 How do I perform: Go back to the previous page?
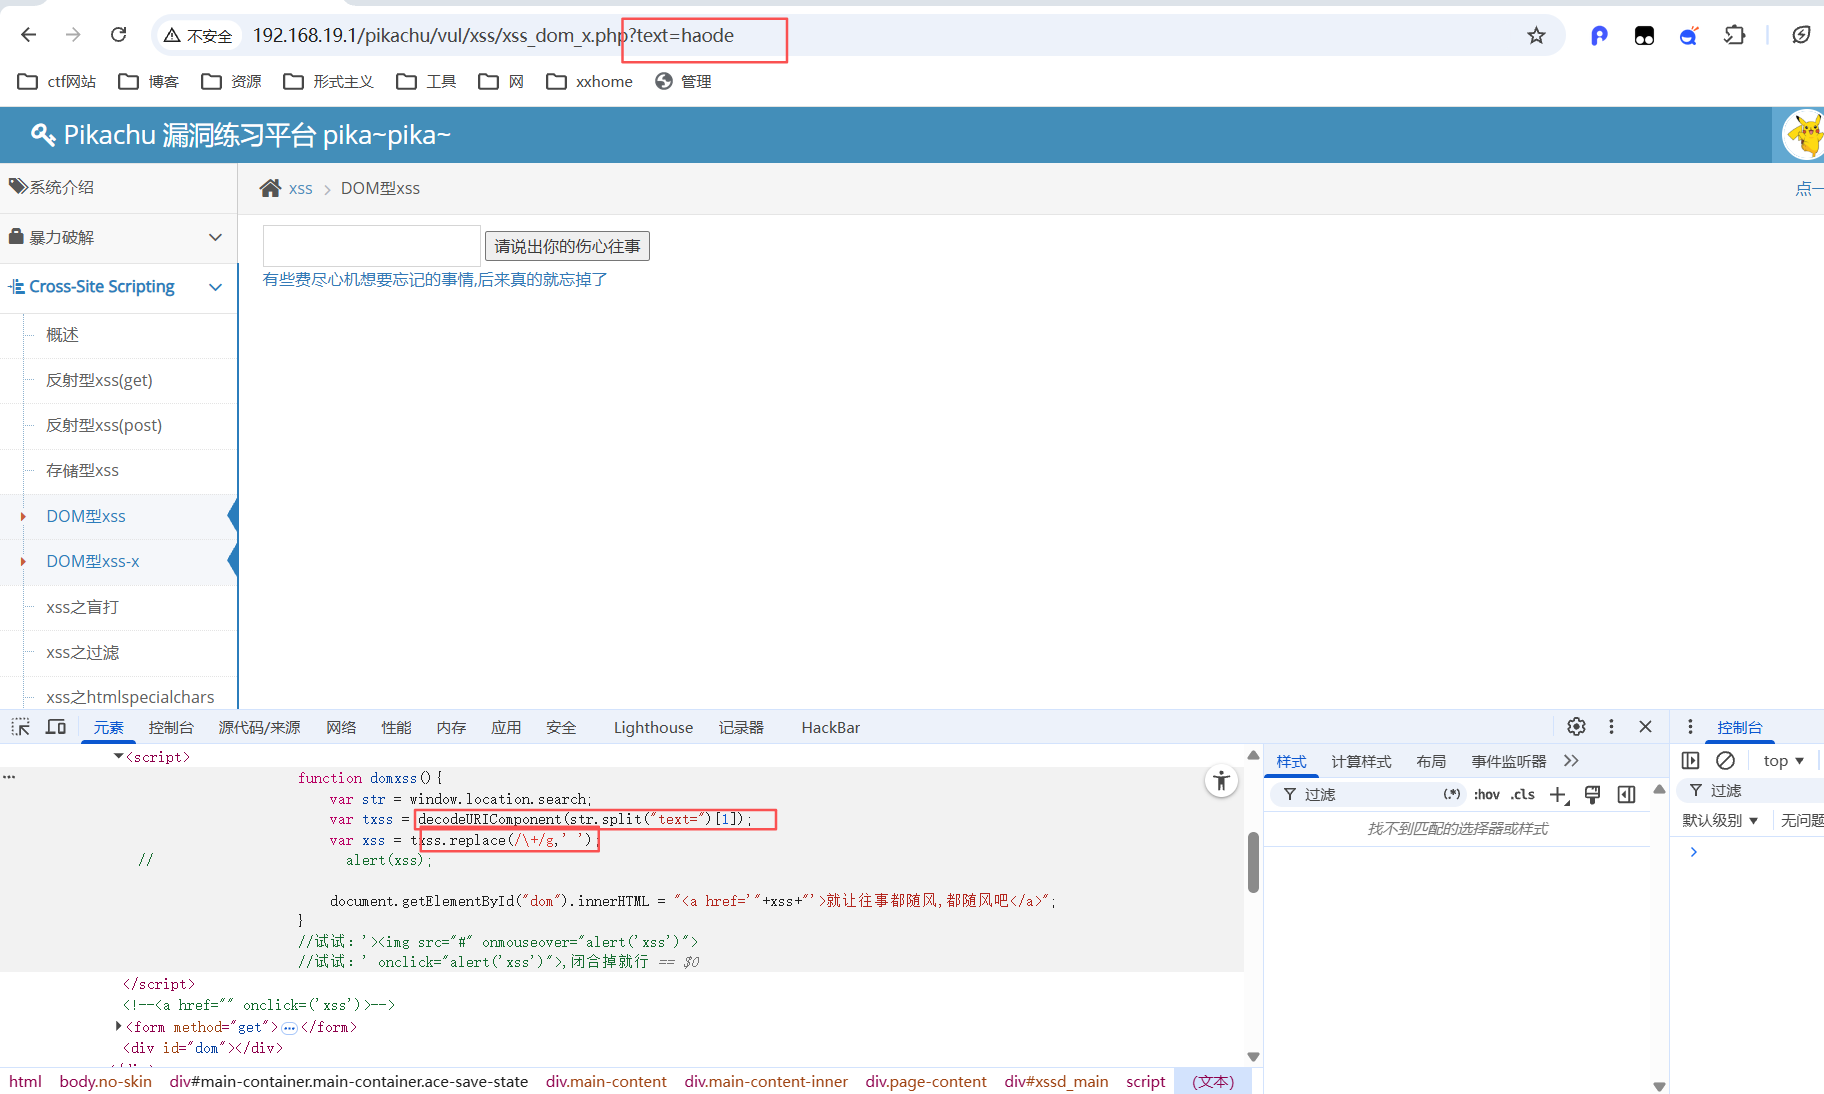(x=28, y=35)
